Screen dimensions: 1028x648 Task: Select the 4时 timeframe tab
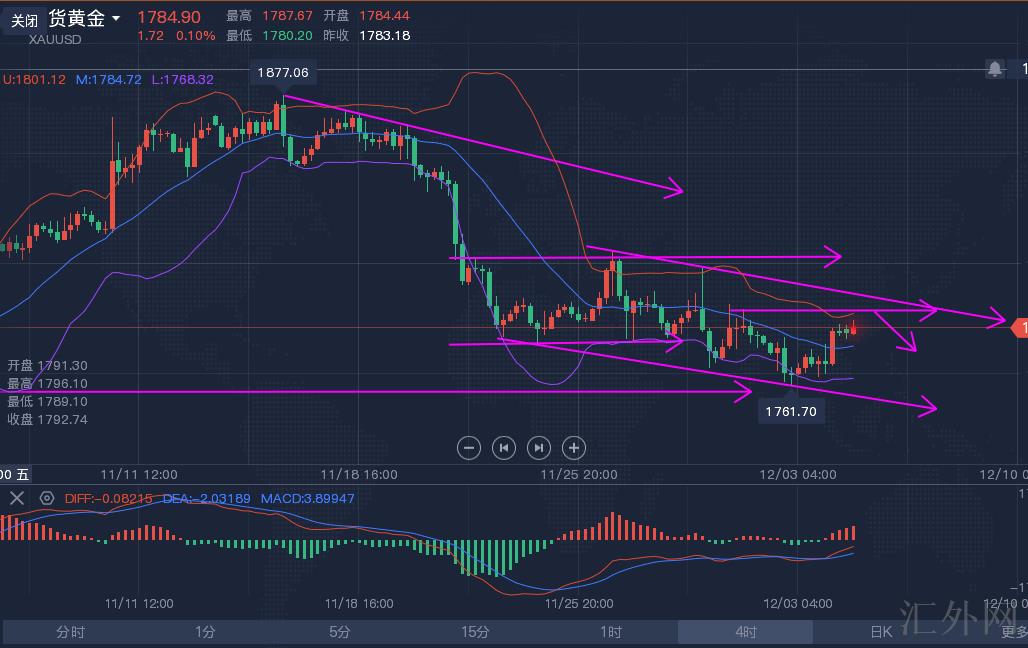[x=745, y=631]
